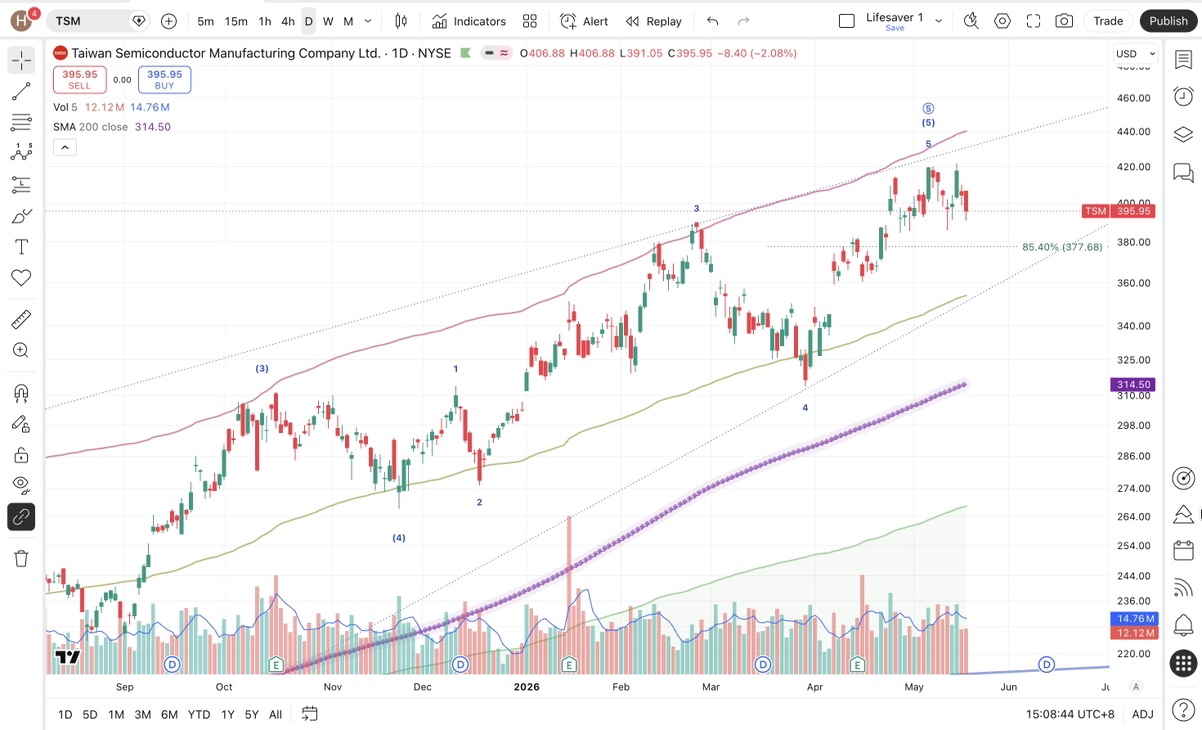This screenshot has width=1202, height=730.
Task: Open the notifications bell panel
Action: pos(1184,626)
